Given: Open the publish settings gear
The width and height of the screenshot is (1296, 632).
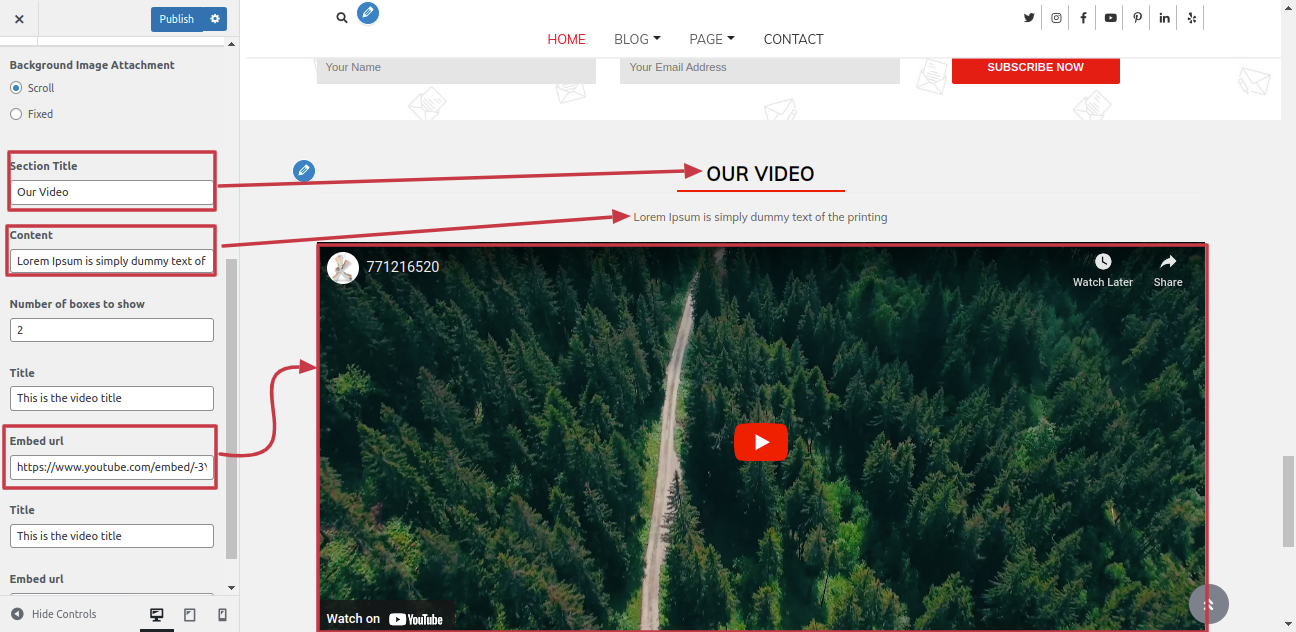Looking at the screenshot, I should click(x=215, y=19).
